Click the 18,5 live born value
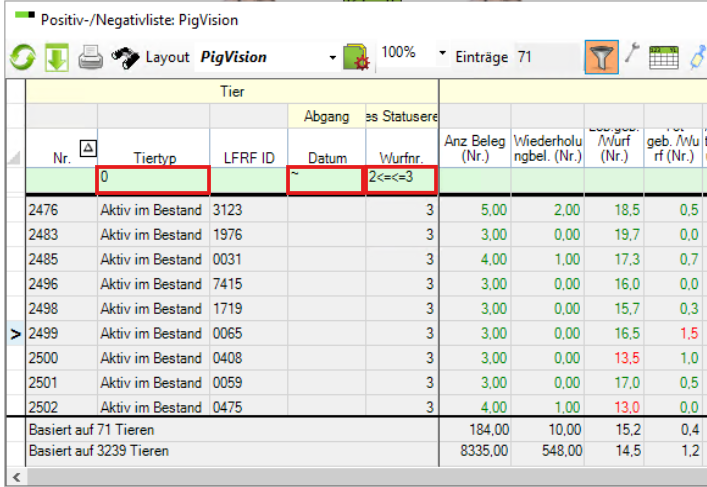The height and width of the screenshot is (487, 707). [x=614, y=210]
